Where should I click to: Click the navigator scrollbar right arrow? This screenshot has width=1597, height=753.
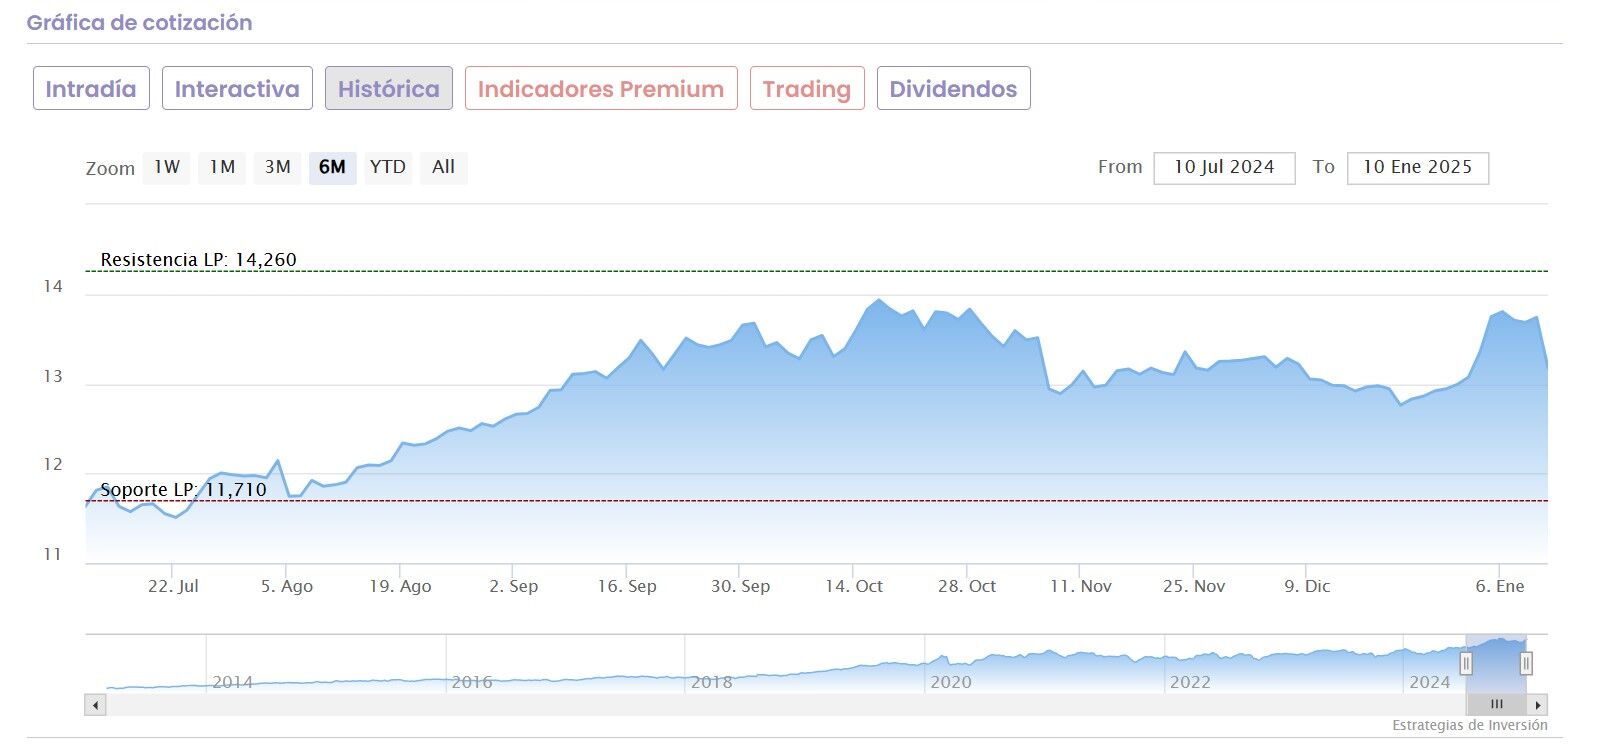[x=1538, y=705]
